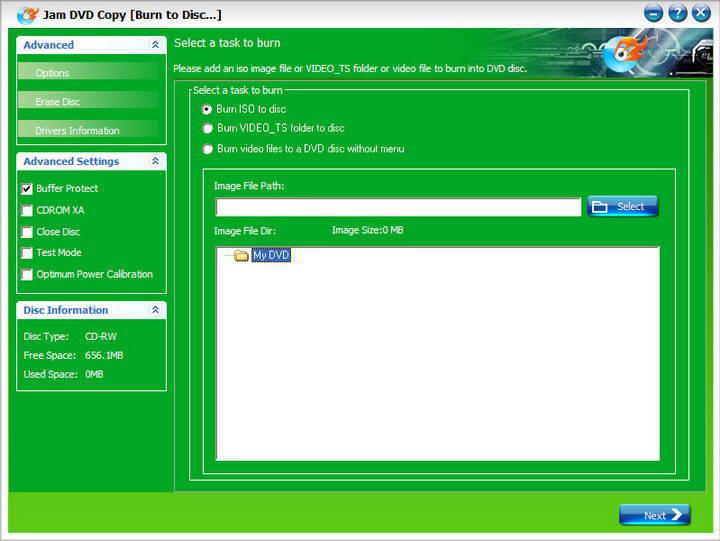Turn on Test Mode checkbox
This screenshot has width=720, height=541.
[x=27, y=253]
